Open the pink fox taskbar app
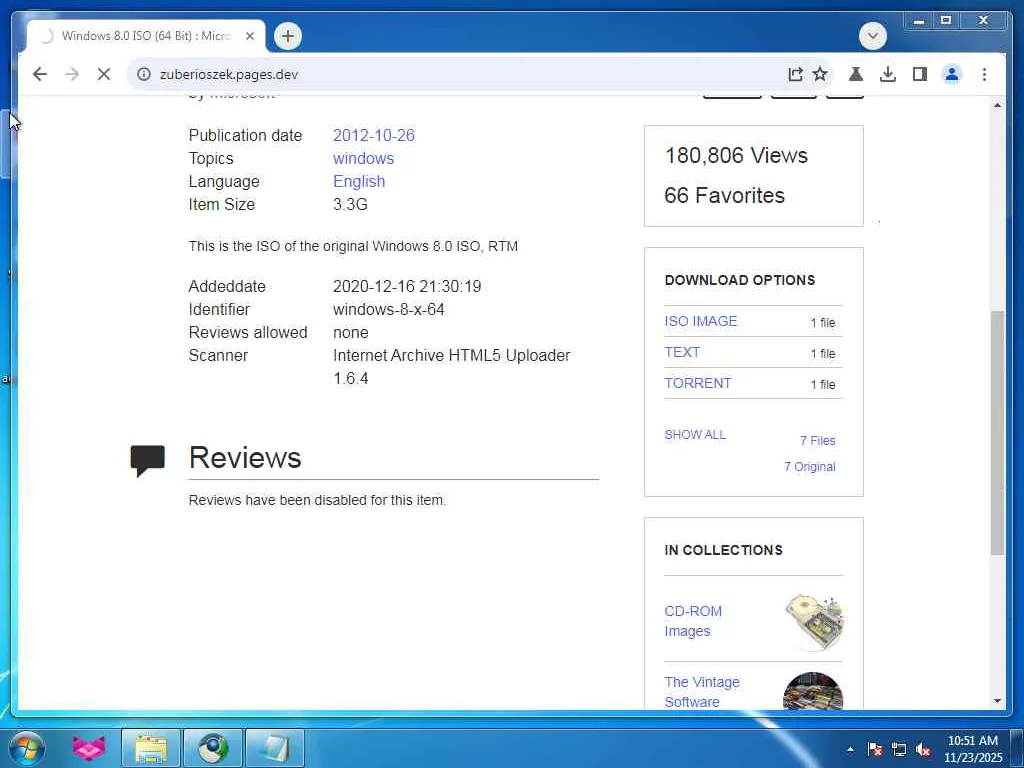This screenshot has width=1024, height=768. [89, 748]
